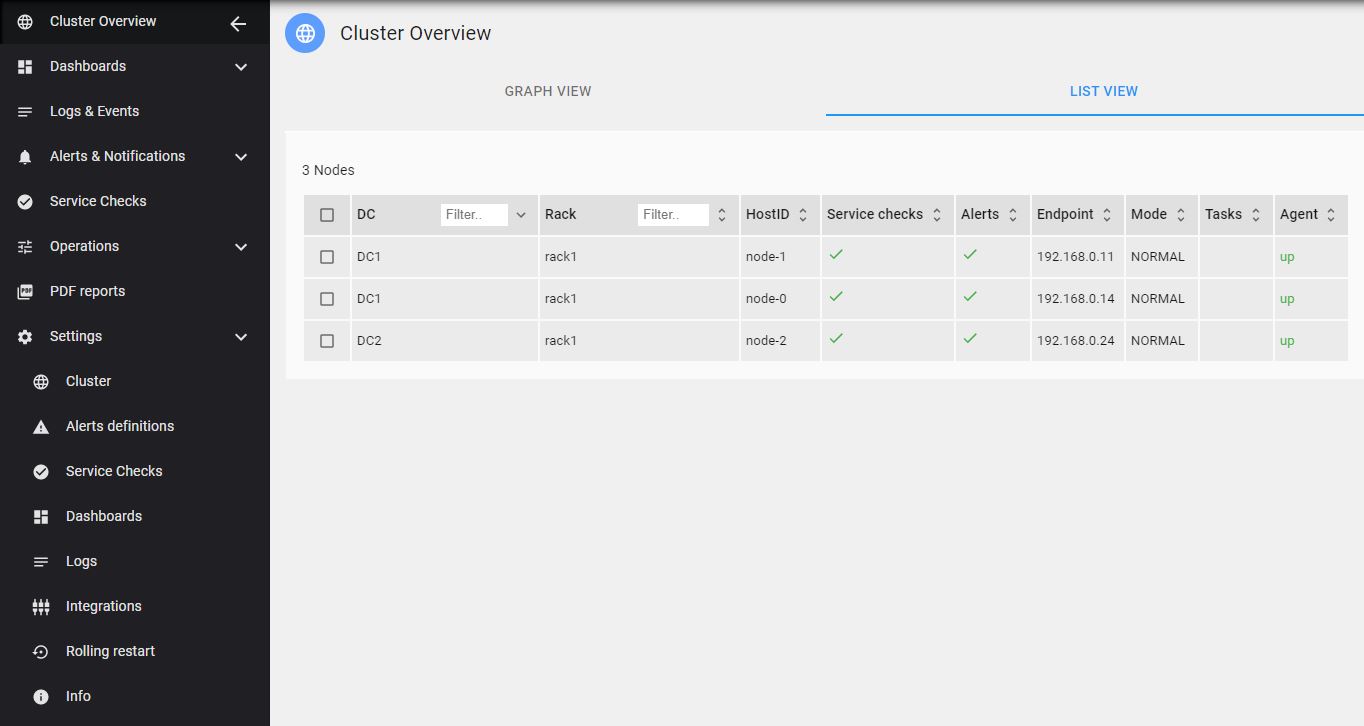Click the bell icon for Alerts & Notifications

tap(26, 157)
